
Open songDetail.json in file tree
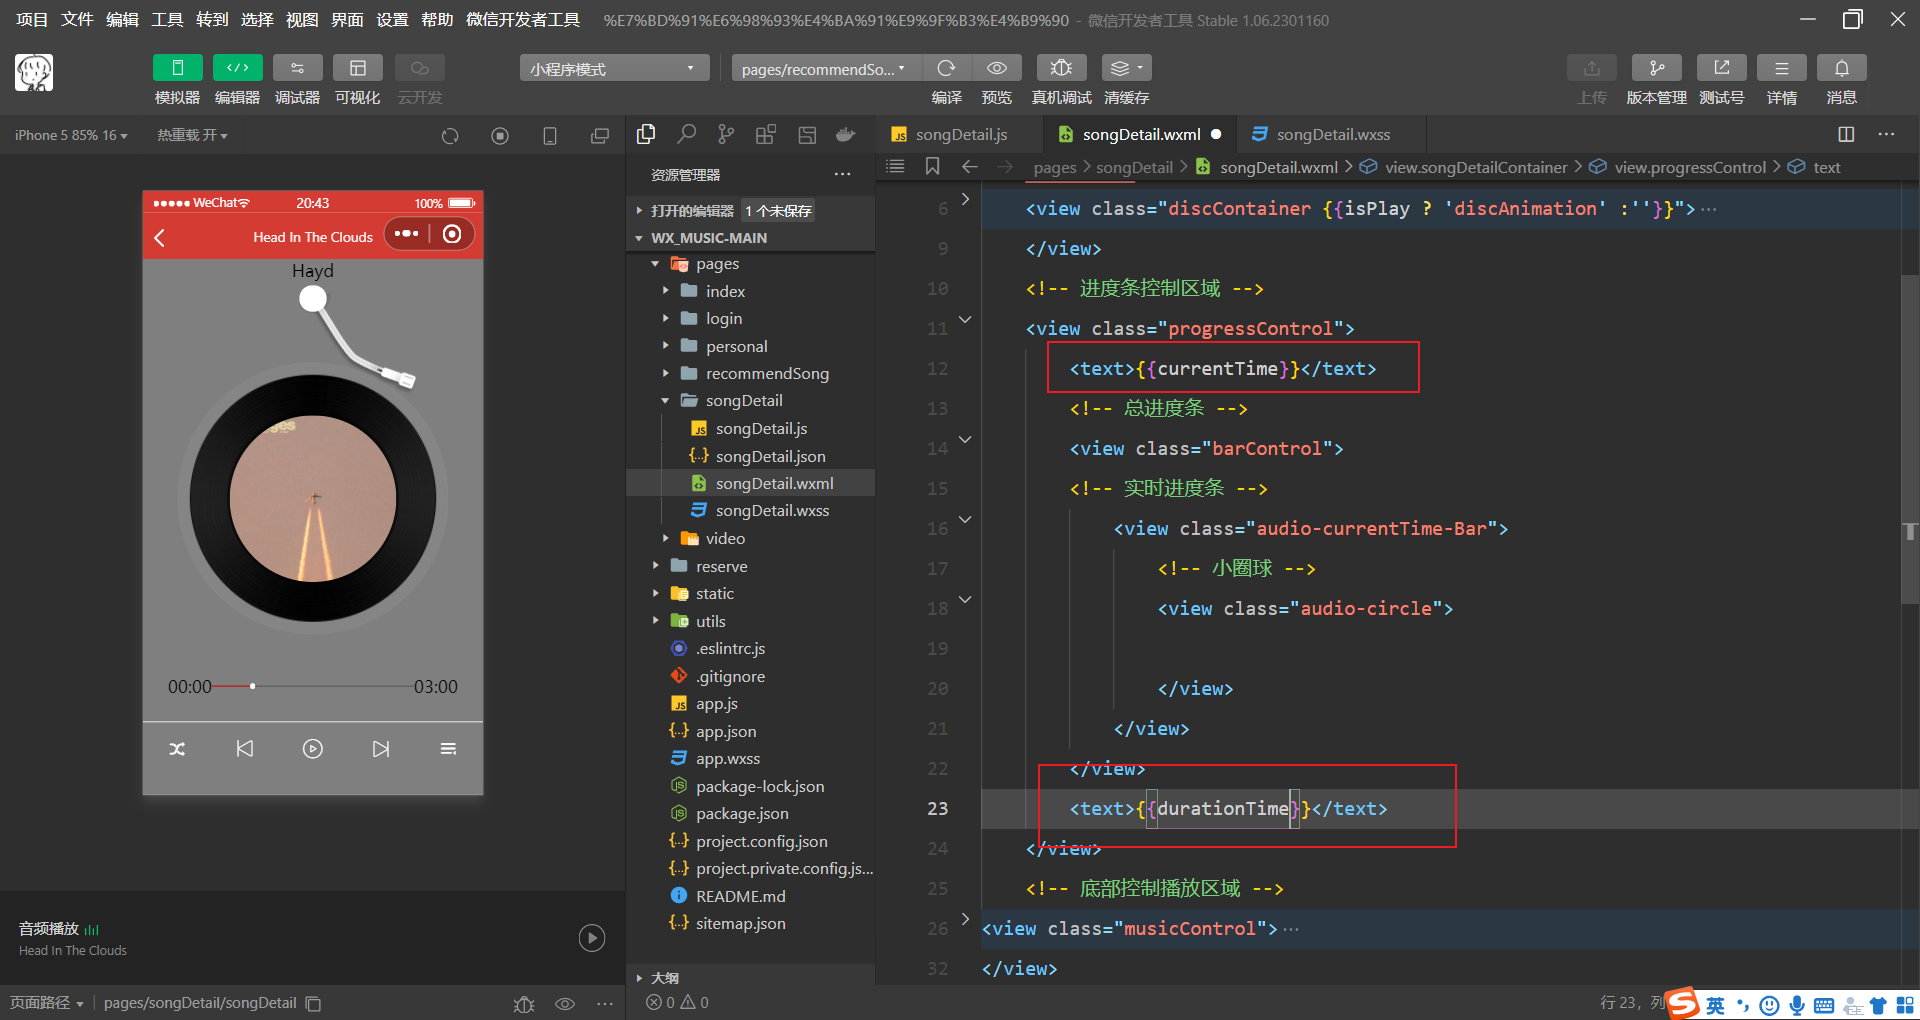click(770, 456)
